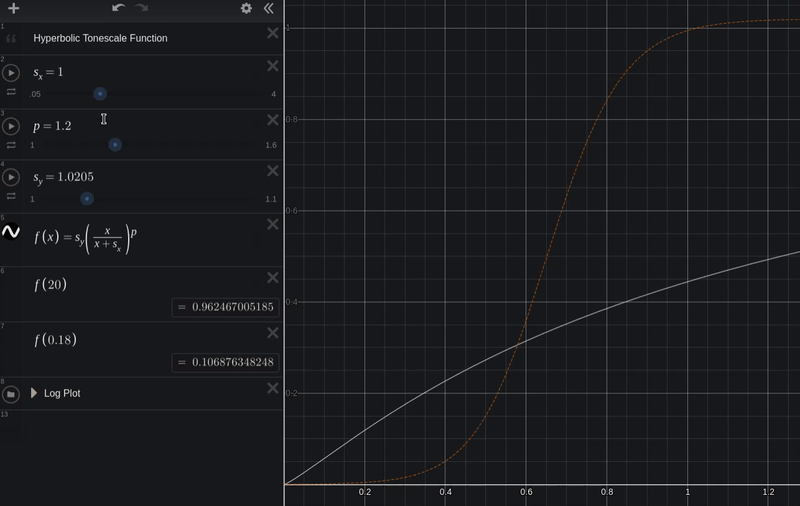
Task: Remove the f(0.18) expression row
Action: point(272,332)
